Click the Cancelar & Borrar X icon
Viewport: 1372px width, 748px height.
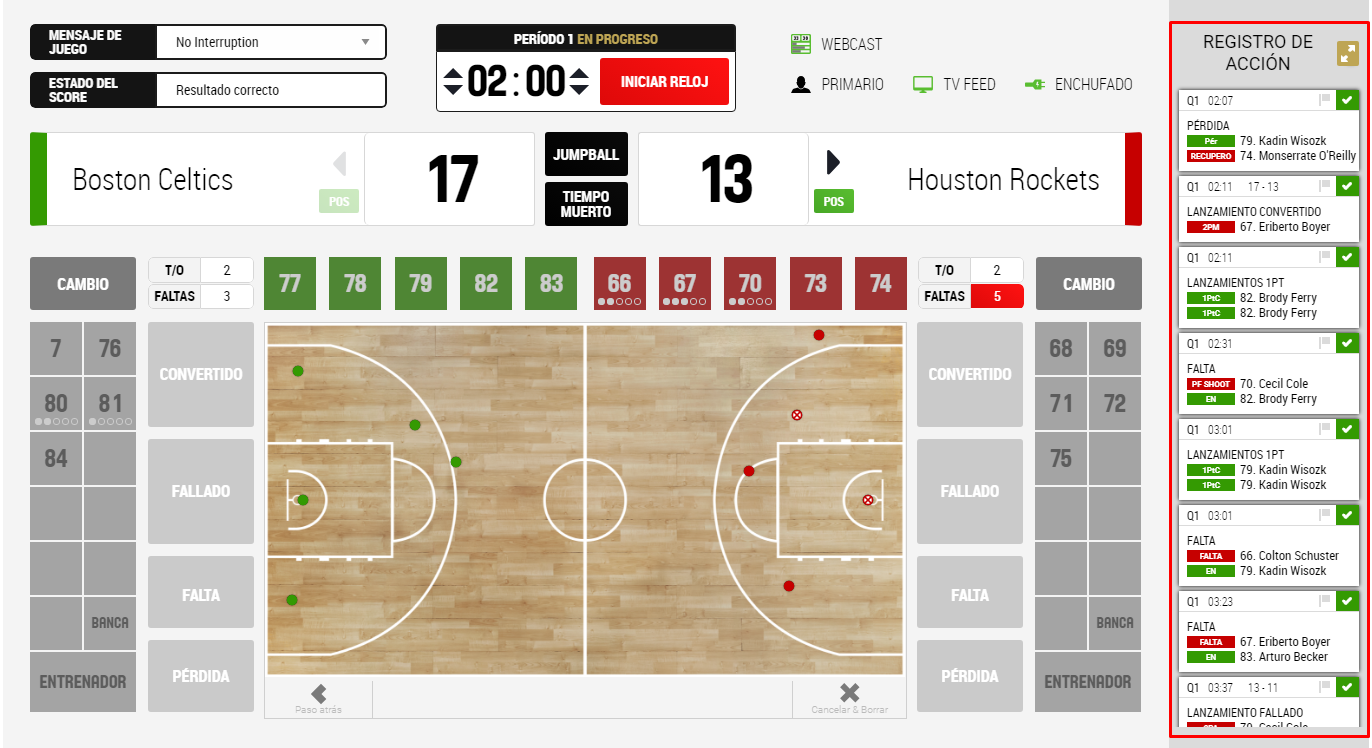pos(849,693)
